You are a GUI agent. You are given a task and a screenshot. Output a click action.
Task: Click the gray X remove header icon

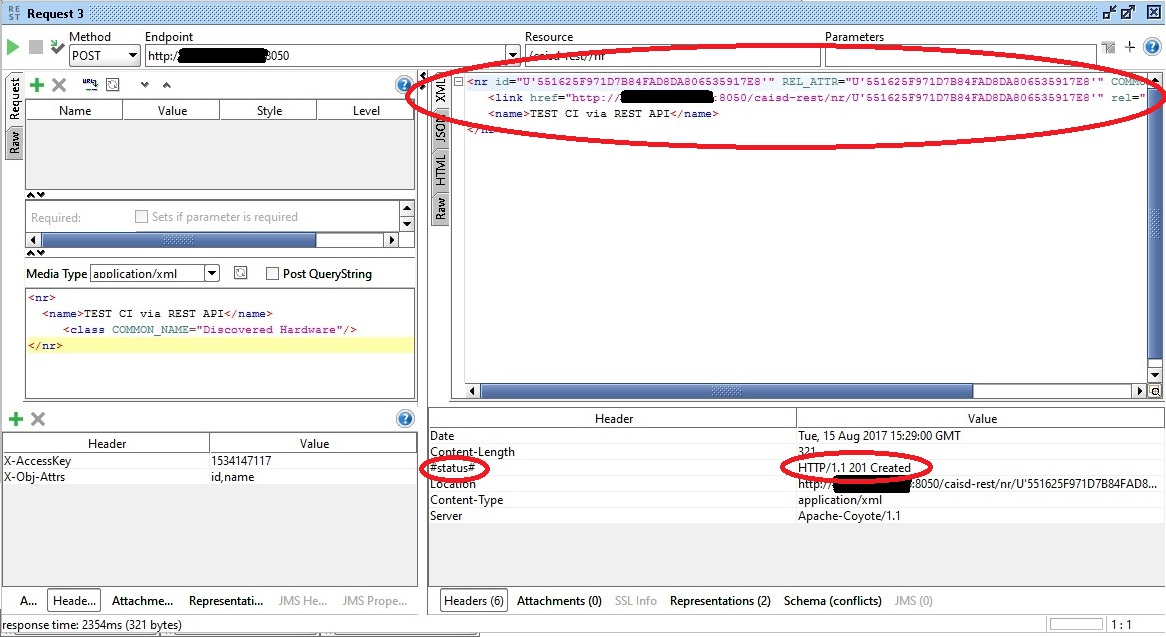tap(38, 419)
